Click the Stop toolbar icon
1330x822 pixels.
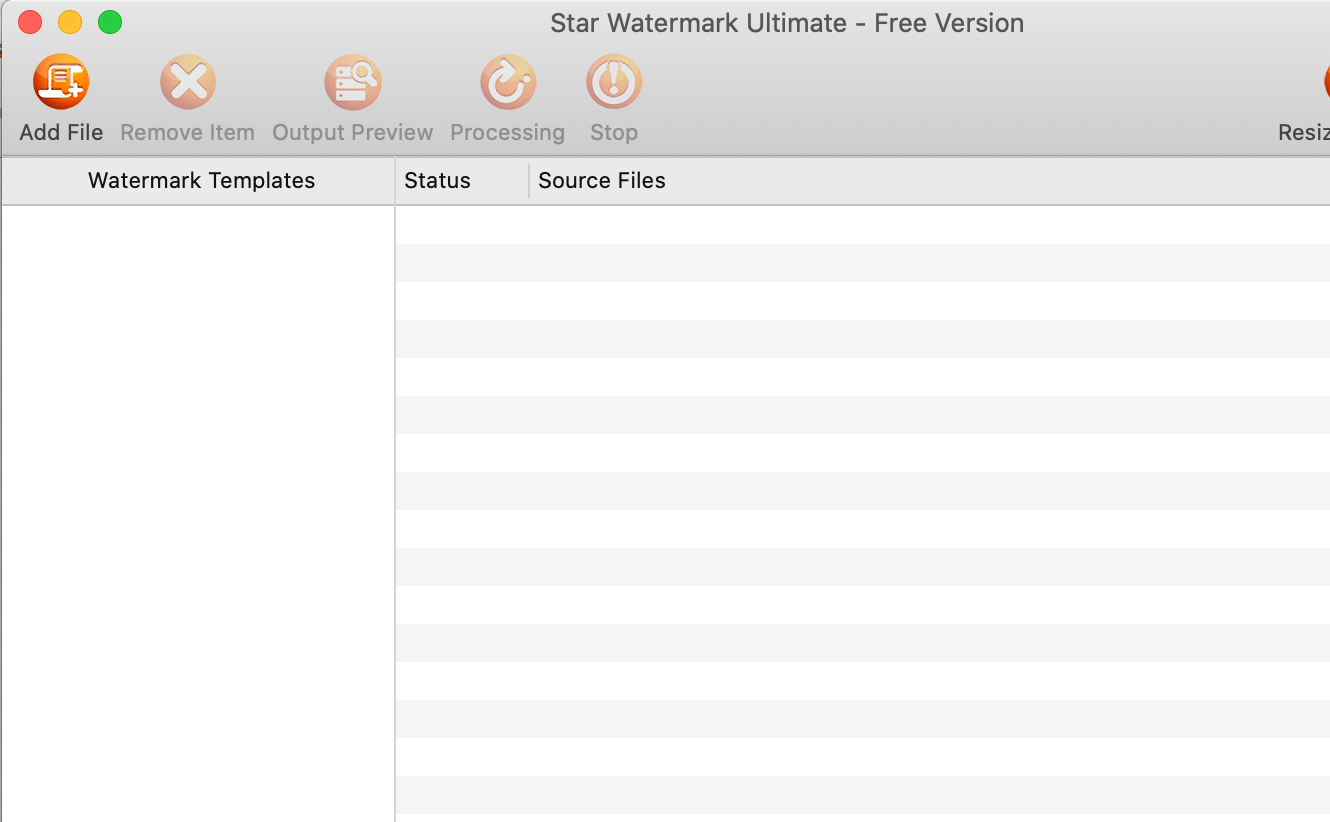pyautogui.click(x=614, y=82)
